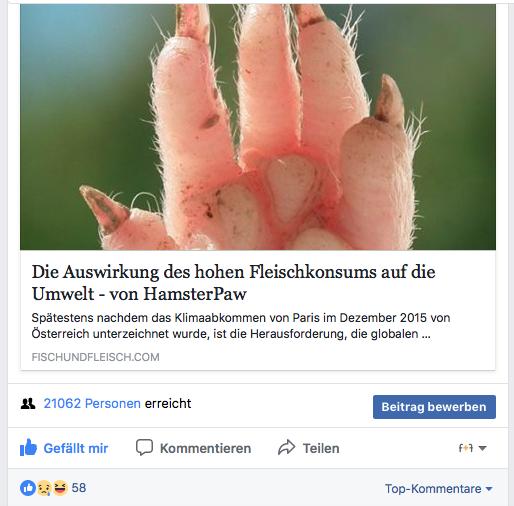The image size is (514, 506).
Task: Click the speech bubble comment icon
Action: pyautogui.click(x=144, y=447)
